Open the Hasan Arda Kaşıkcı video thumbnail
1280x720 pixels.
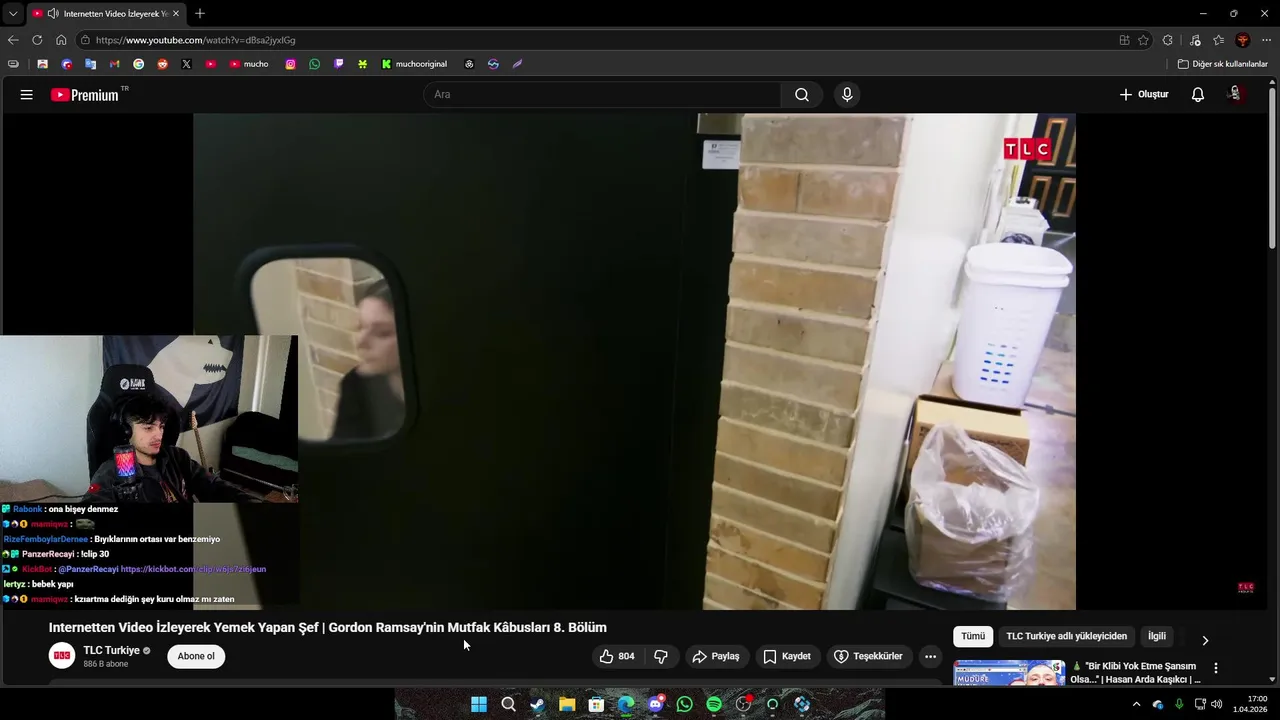click(x=1009, y=673)
